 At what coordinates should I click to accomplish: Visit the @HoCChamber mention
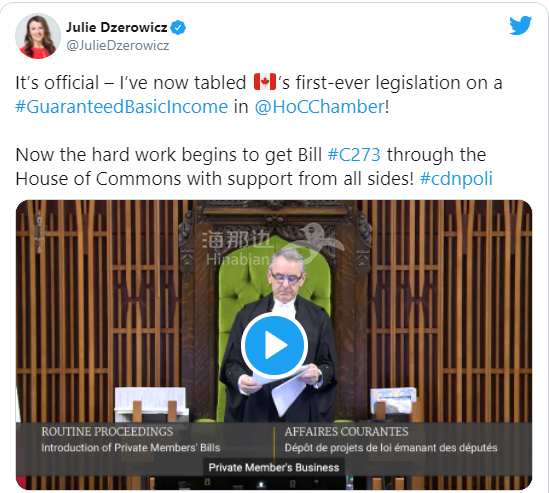pyautogui.click(x=319, y=106)
